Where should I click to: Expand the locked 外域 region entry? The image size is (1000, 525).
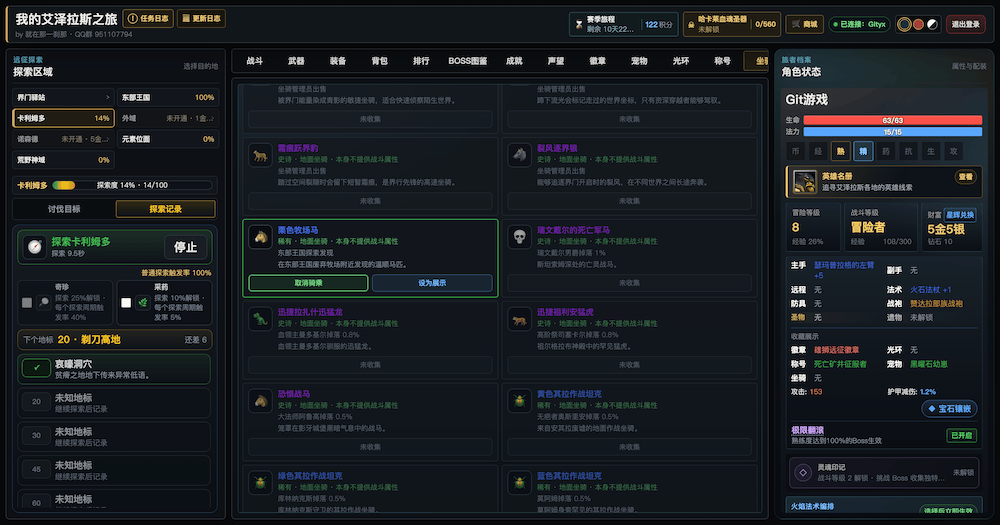coord(168,118)
